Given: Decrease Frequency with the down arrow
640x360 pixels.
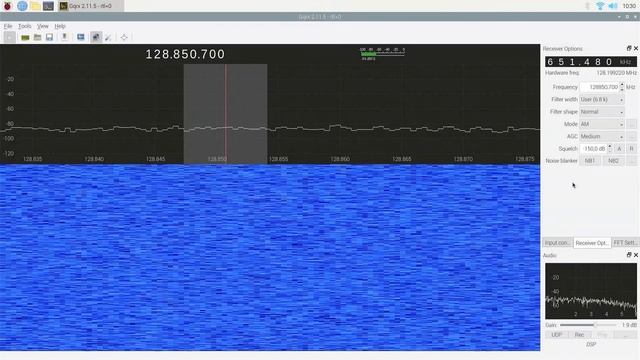Looking at the screenshot, I should point(622,89).
